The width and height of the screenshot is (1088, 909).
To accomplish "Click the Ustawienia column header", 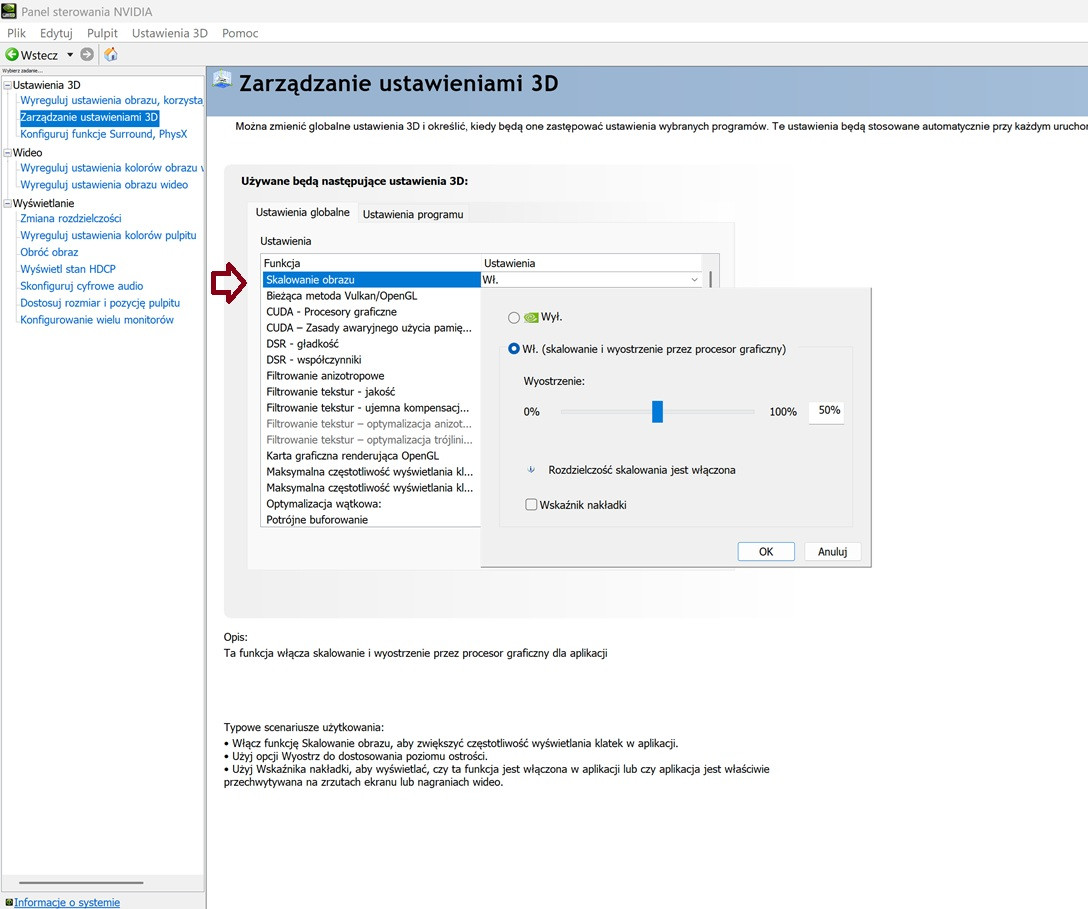I will [591, 263].
